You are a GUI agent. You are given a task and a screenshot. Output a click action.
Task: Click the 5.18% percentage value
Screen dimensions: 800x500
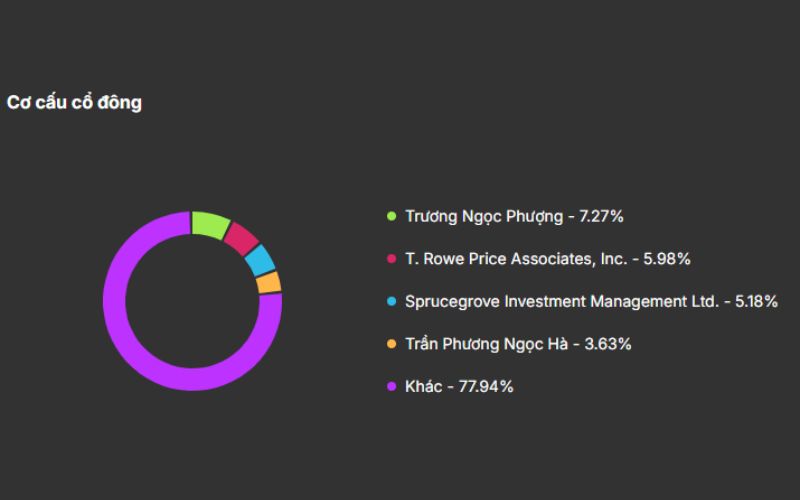pos(756,301)
